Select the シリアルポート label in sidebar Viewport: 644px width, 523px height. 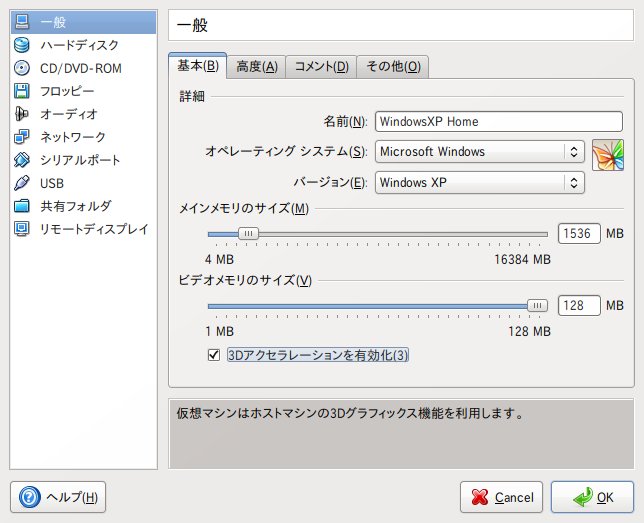[80, 160]
